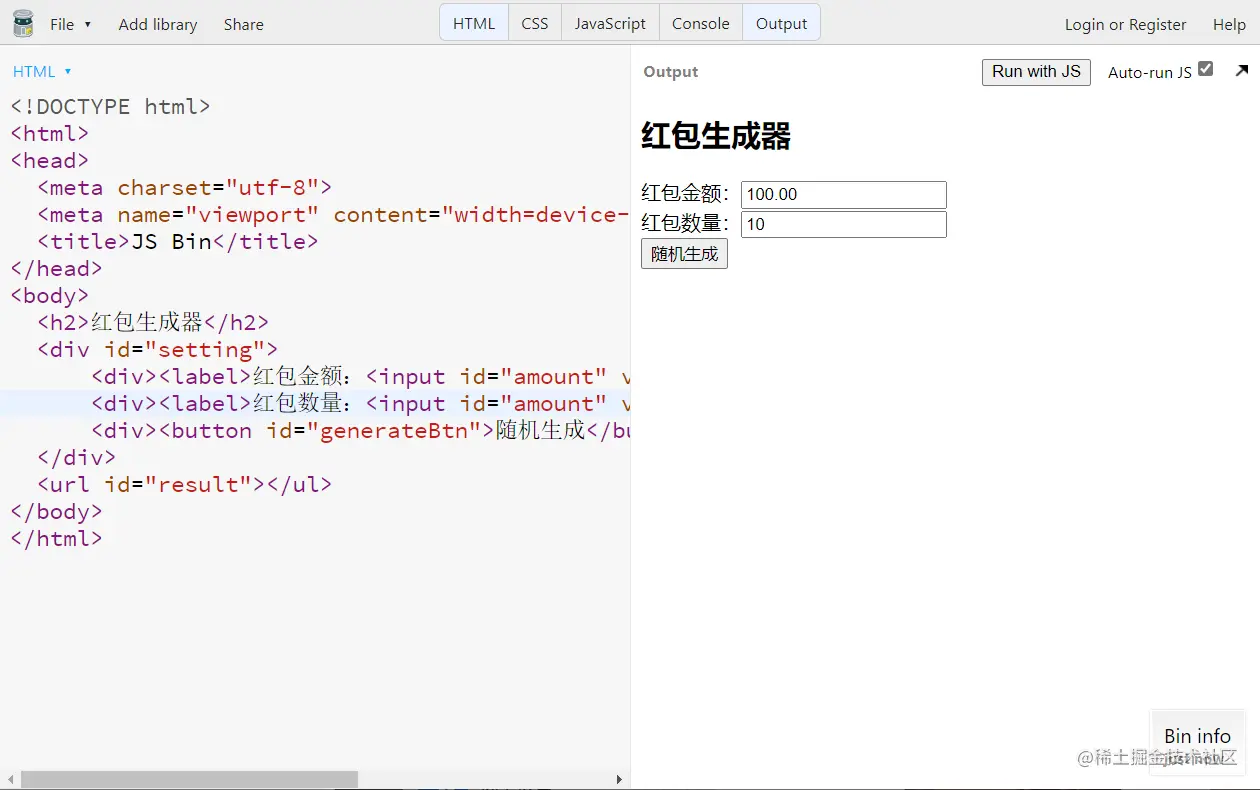The height and width of the screenshot is (790, 1260).
Task: Open the Help link
Action: 1229,24
